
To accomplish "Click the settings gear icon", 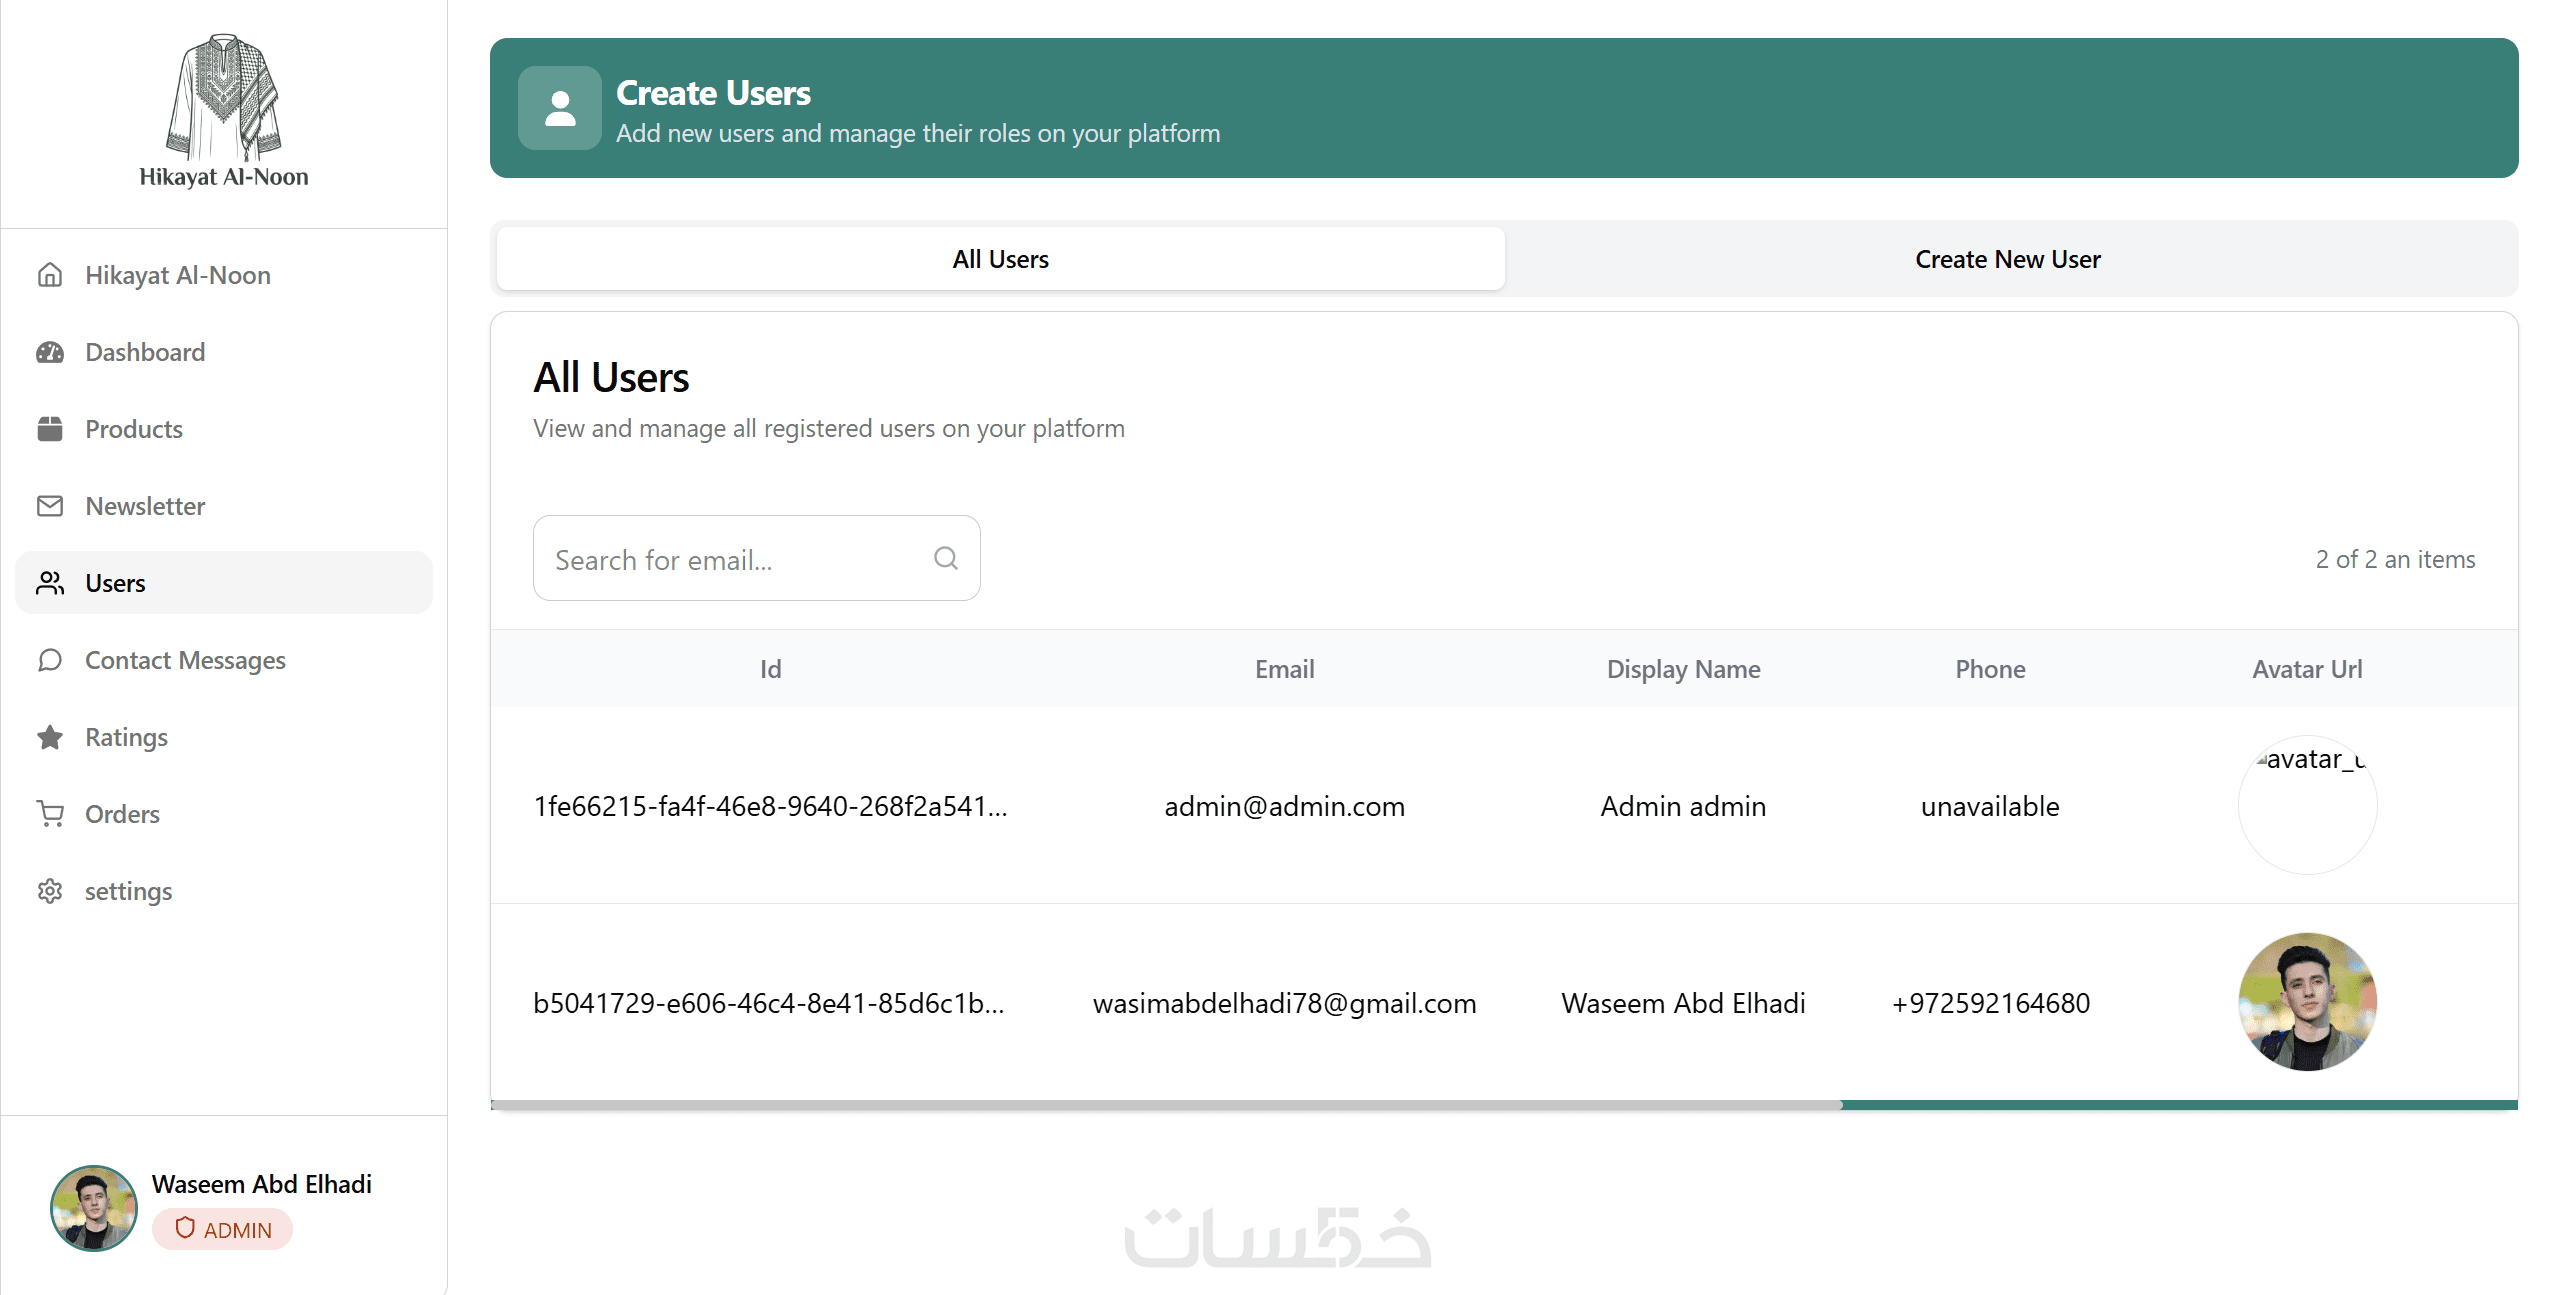I will point(50,891).
